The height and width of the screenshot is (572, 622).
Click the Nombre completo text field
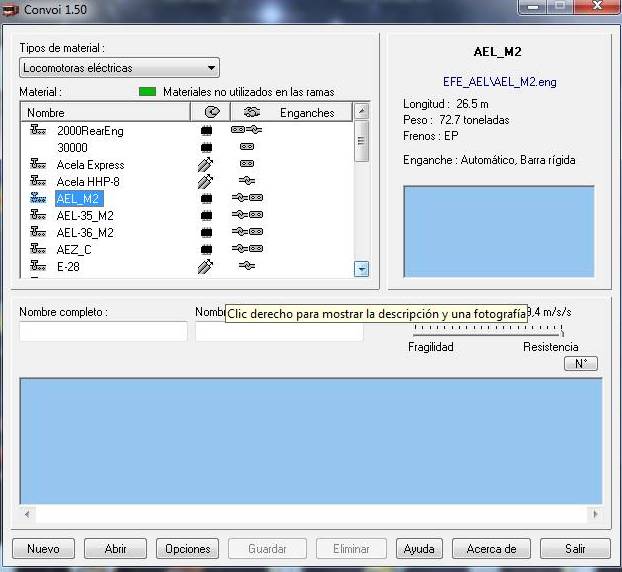103,331
